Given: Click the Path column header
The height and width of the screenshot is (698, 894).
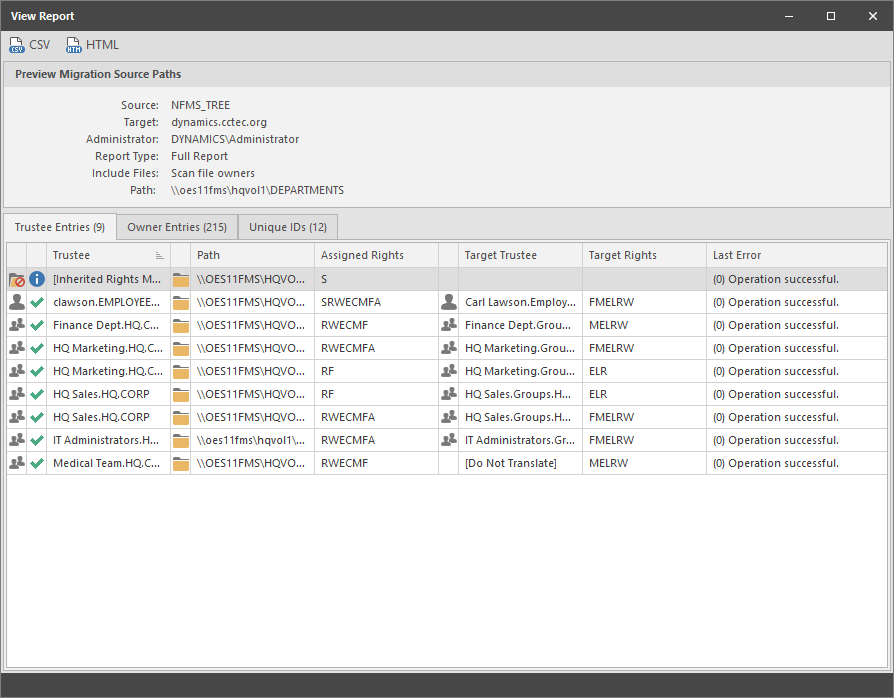Looking at the screenshot, I should pyautogui.click(x=252, y=255).
